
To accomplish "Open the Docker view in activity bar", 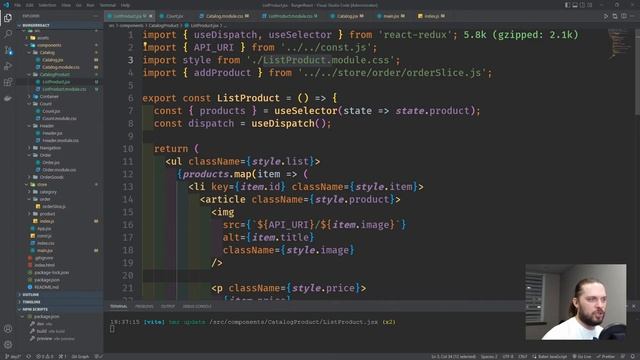I will [8, 98].
